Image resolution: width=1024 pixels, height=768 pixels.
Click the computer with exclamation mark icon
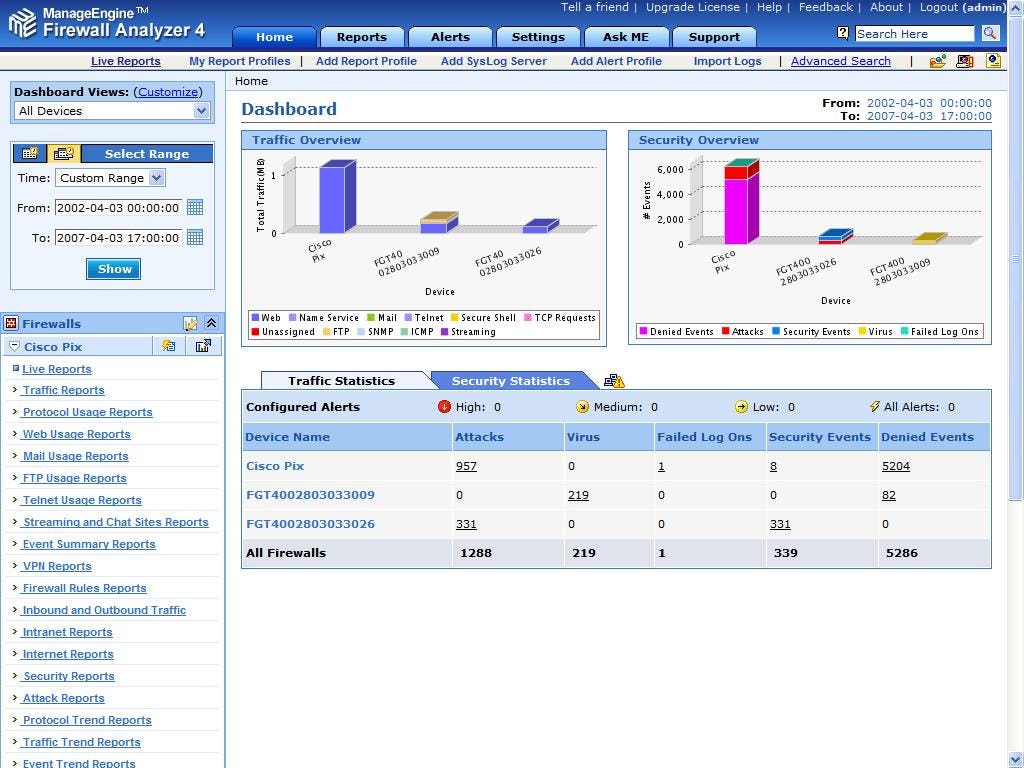965,61
